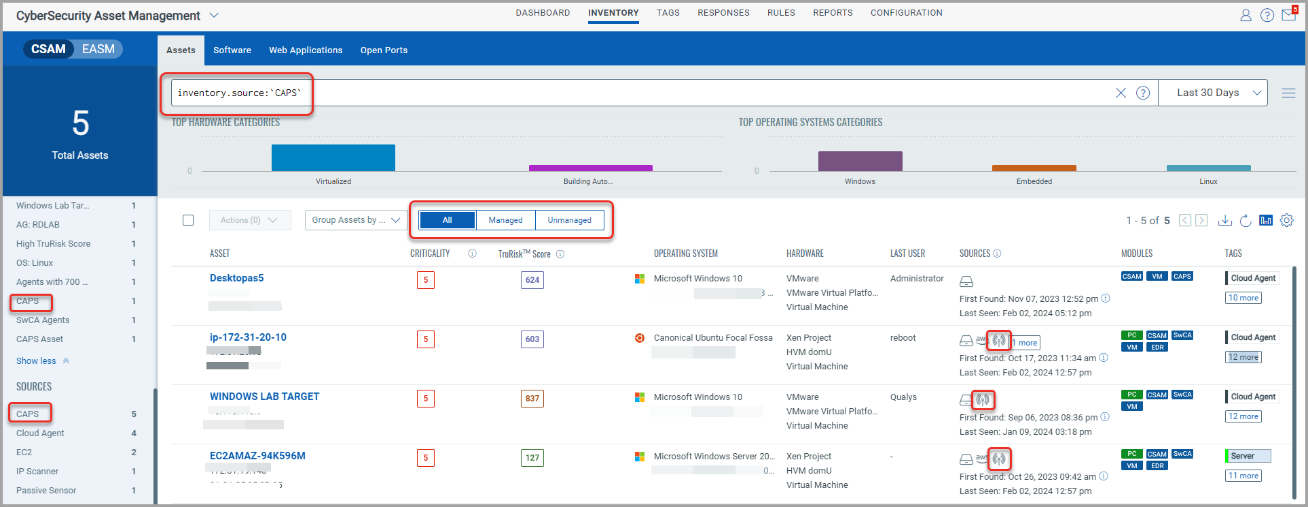Toggle the chart view icon
This screenshot has width=1308, height=507.
[x=1266, y=220]
